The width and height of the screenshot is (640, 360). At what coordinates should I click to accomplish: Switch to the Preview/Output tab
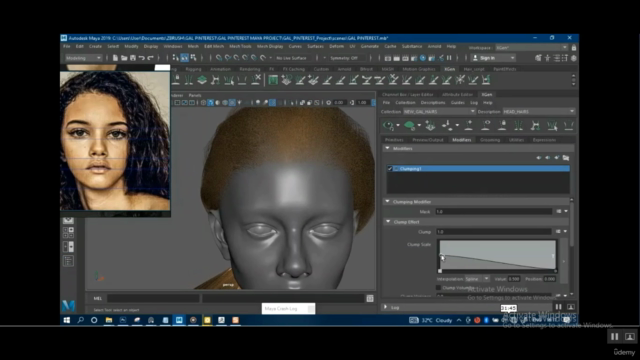(428, 140)
